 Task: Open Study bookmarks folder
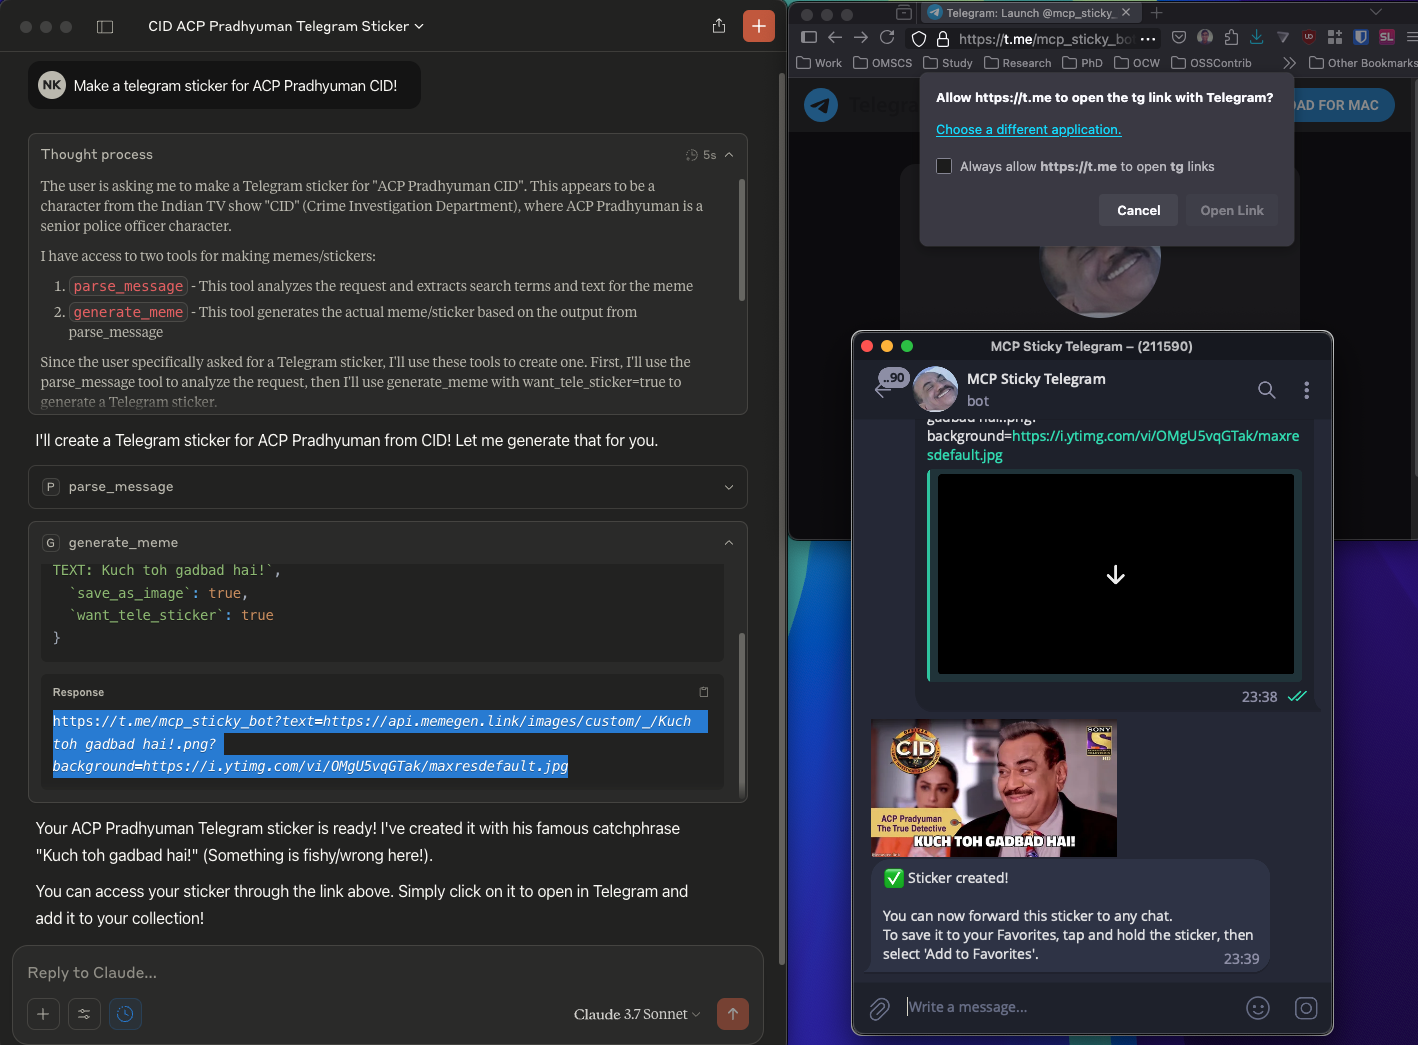(948, 63)
